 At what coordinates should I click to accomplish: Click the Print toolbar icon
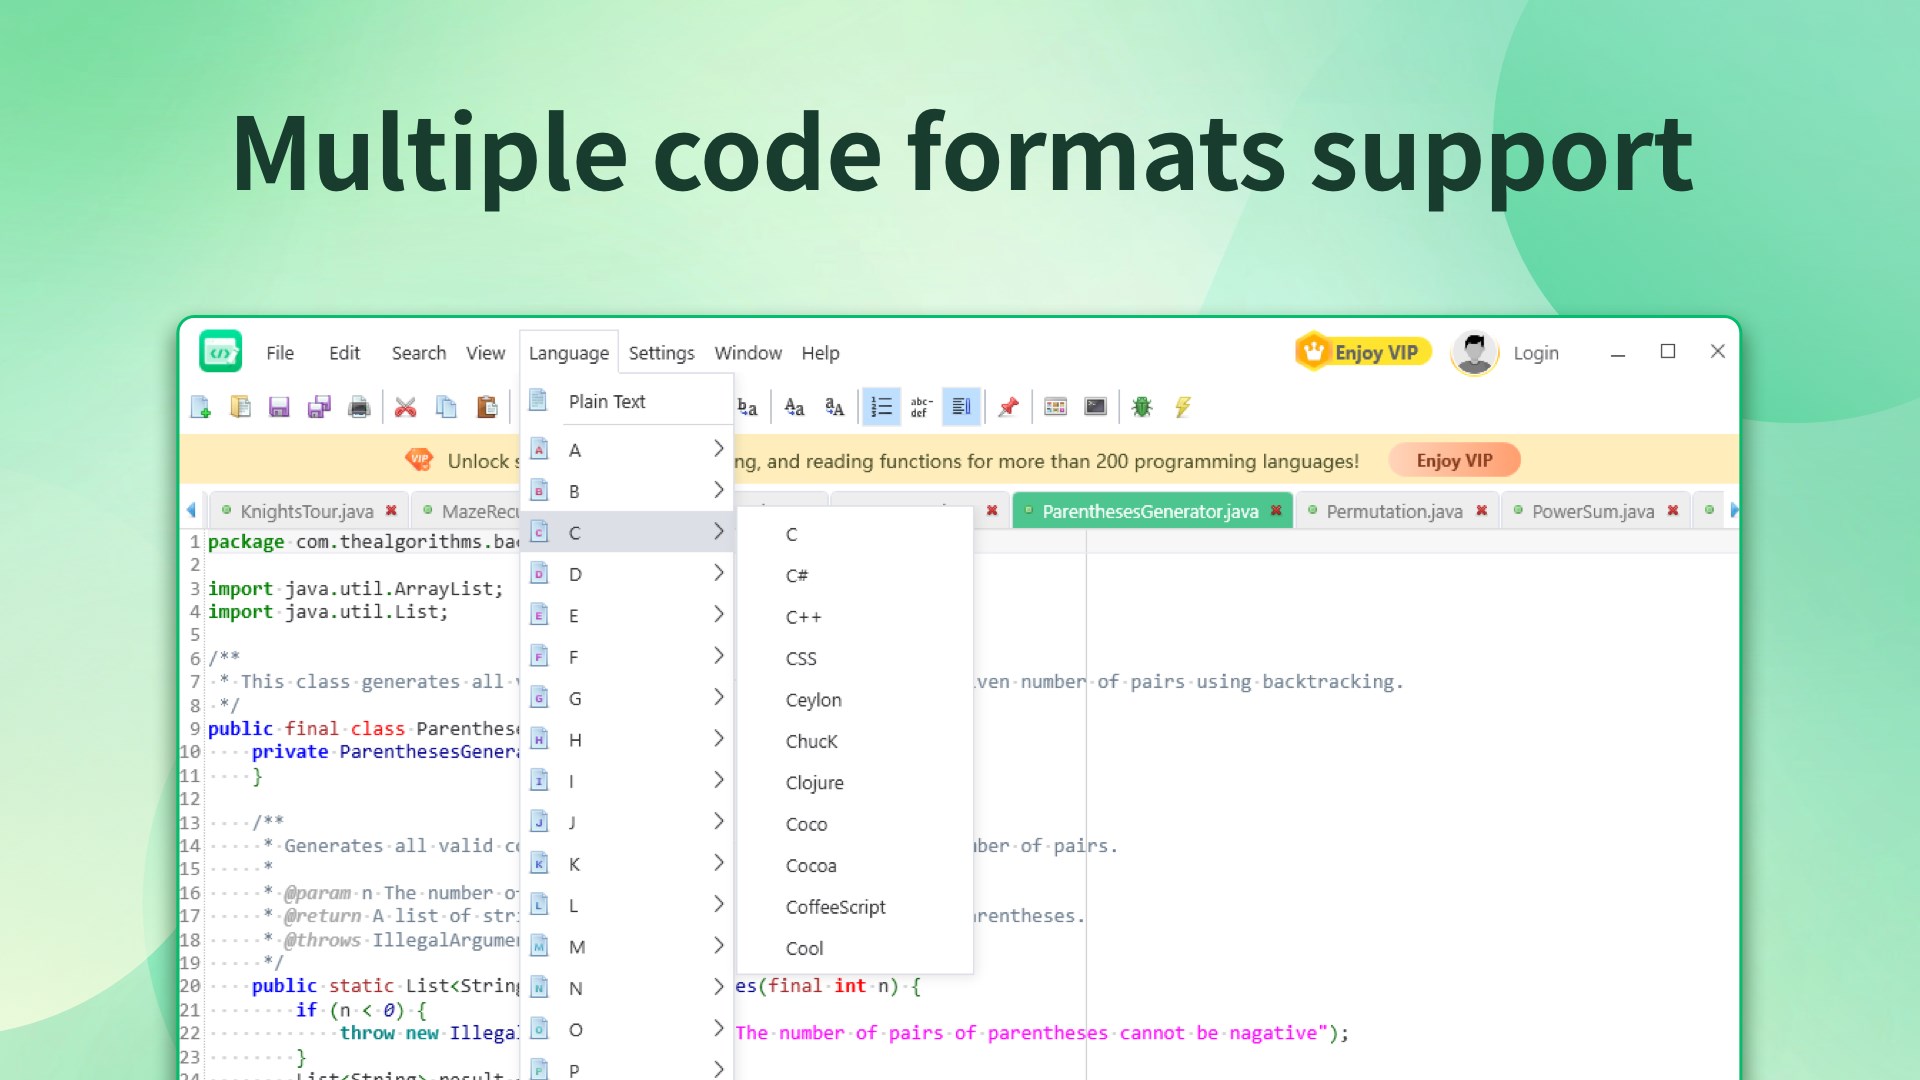359,407
